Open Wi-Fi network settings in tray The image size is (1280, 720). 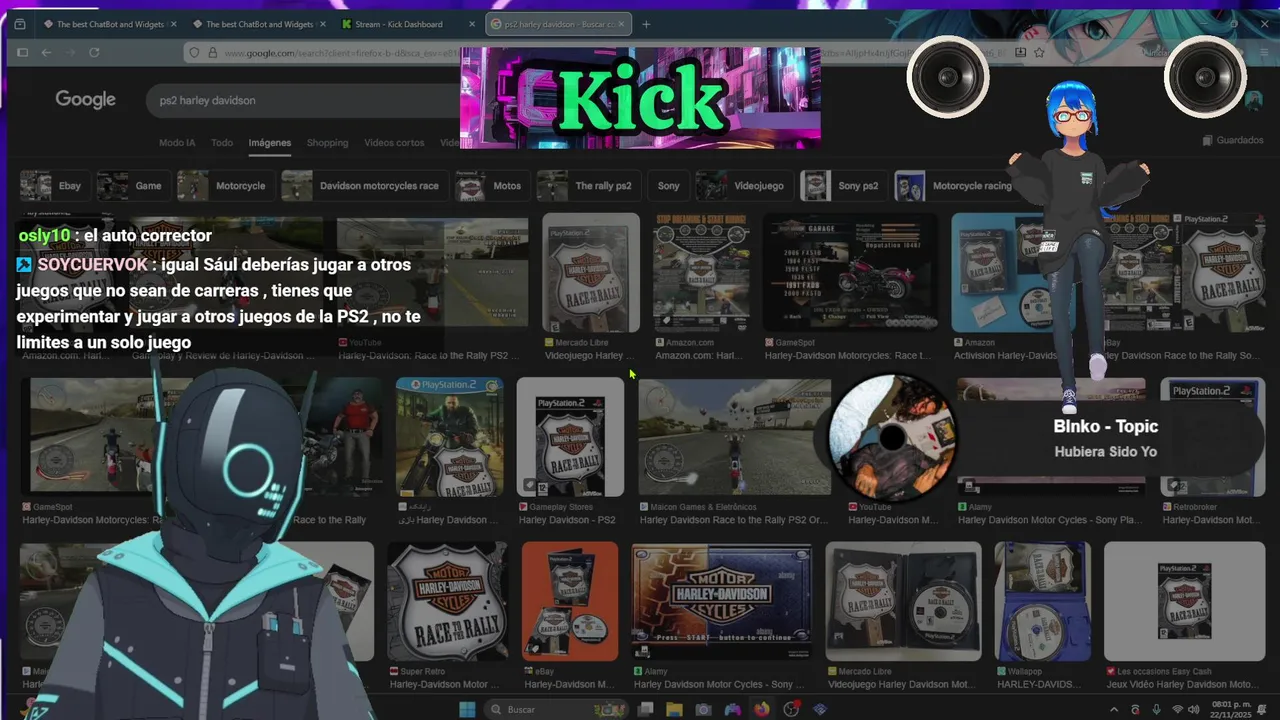tap(1178, 709)
